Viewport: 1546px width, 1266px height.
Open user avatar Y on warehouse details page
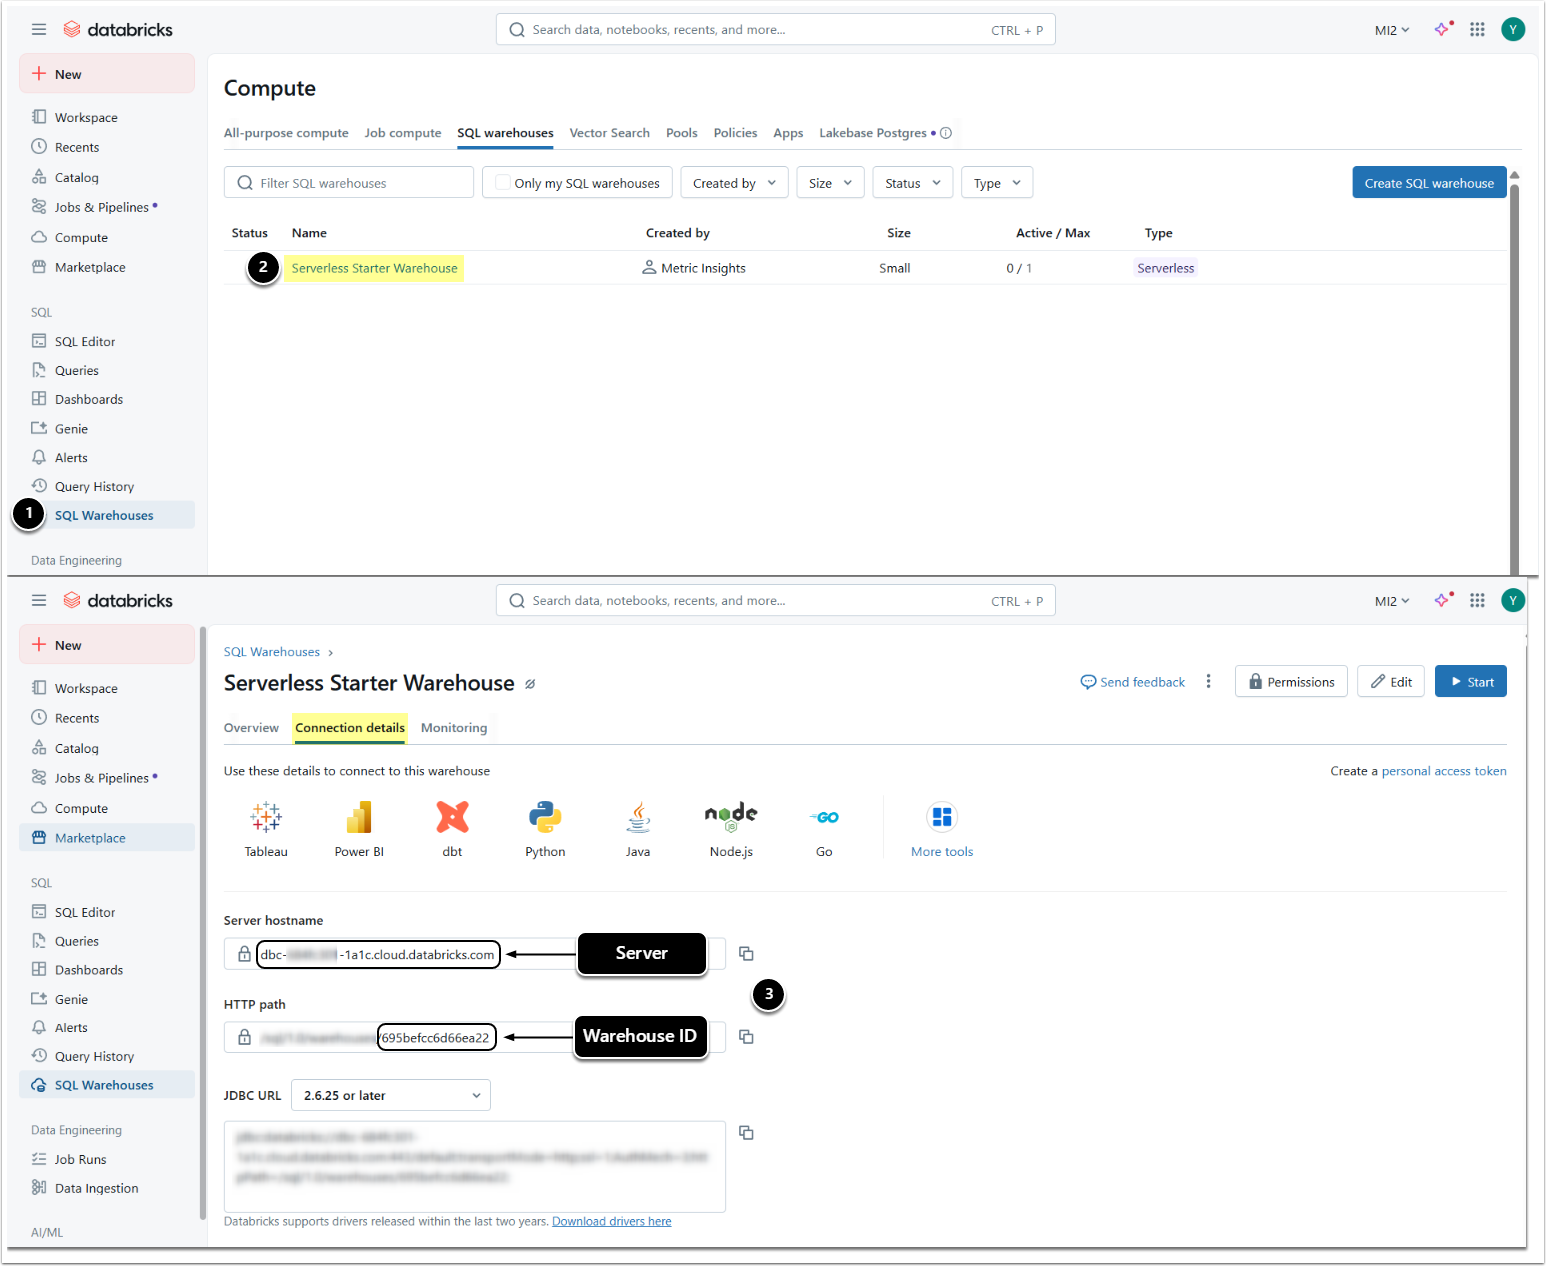tap(1513, 600)
